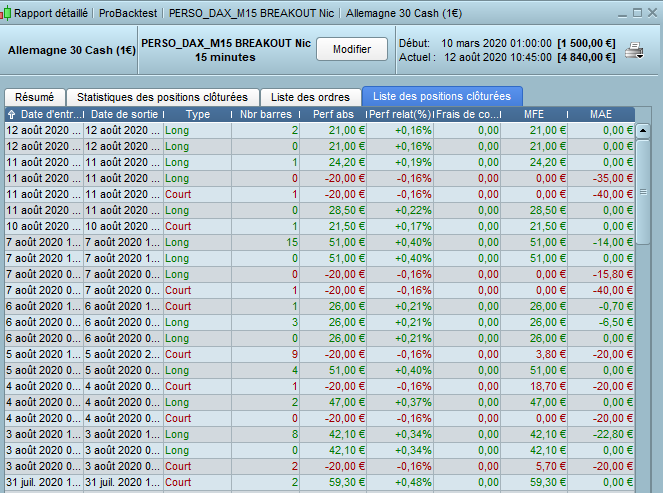Image resolution: width=663 pixels, height=493 pixels.
Task: Sort by Perf relat(%) column header
Action: pyautogui.click(x=400, y=115)
